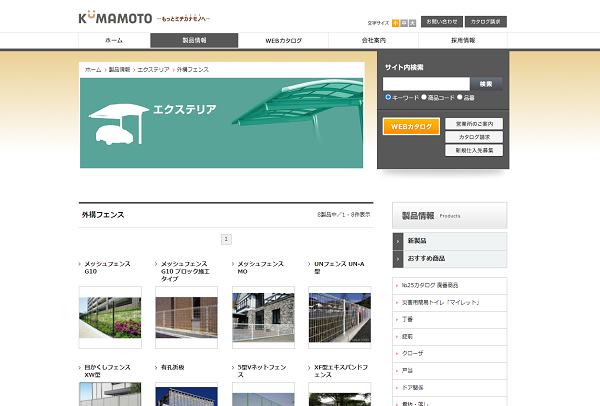The height and width of the screenshot is (406, 600).
Task: Click the カタログ請求 header button
Action: [486, 22]
